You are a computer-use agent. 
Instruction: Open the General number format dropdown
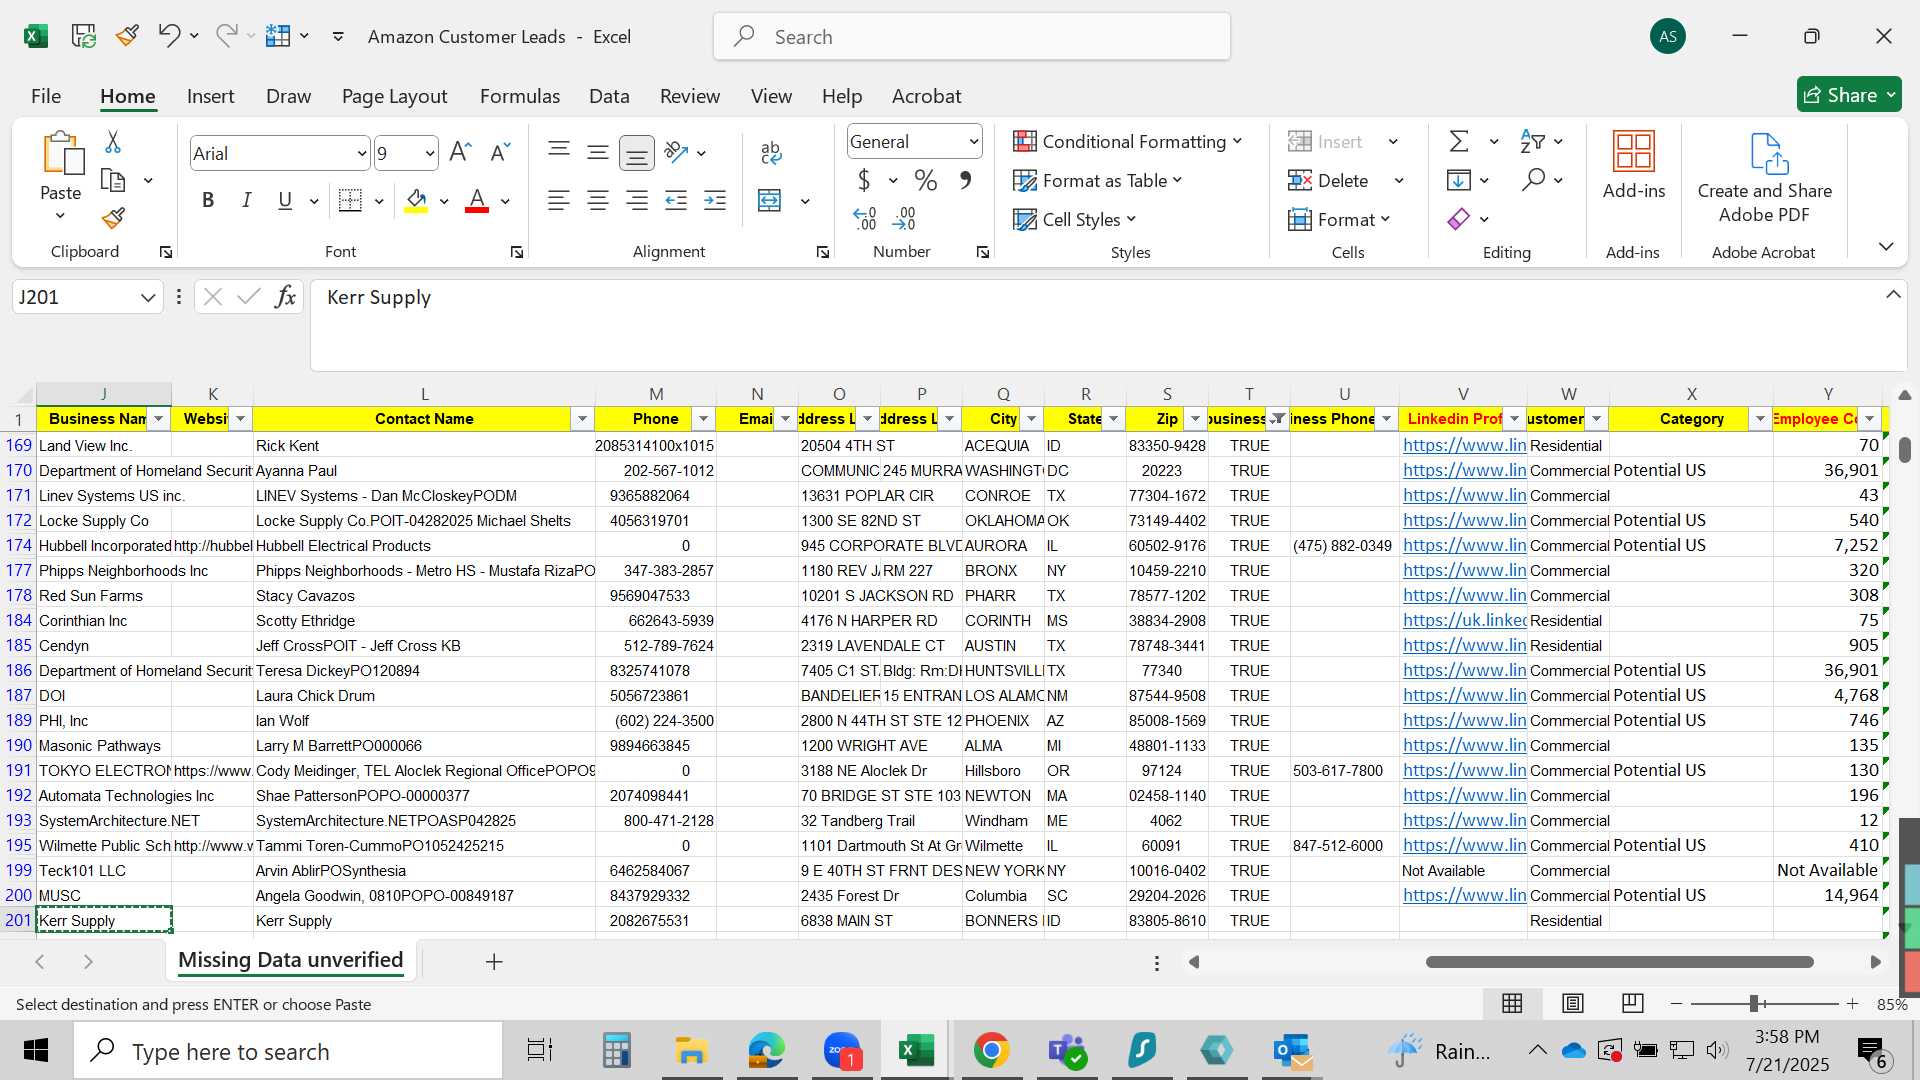973,142
